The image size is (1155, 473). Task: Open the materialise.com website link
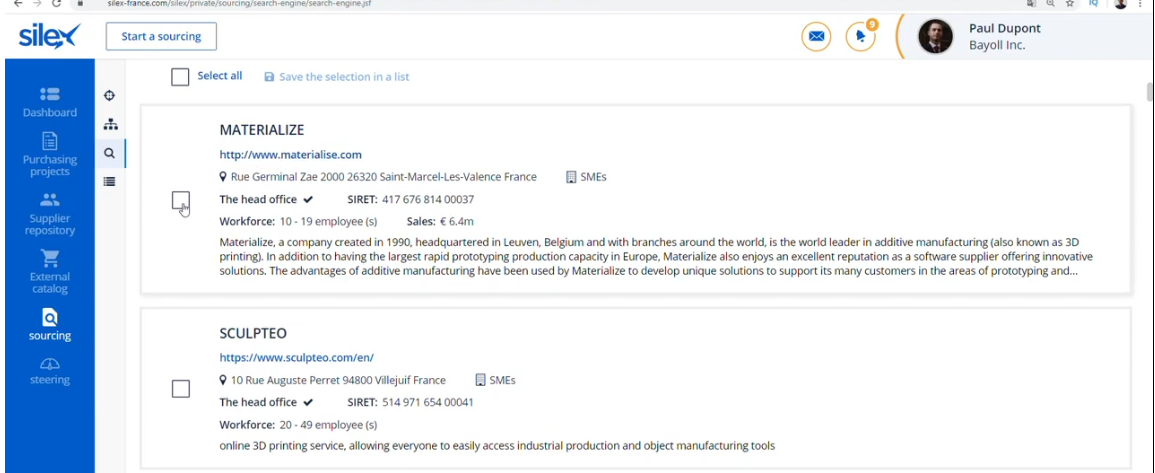[290, 155]
